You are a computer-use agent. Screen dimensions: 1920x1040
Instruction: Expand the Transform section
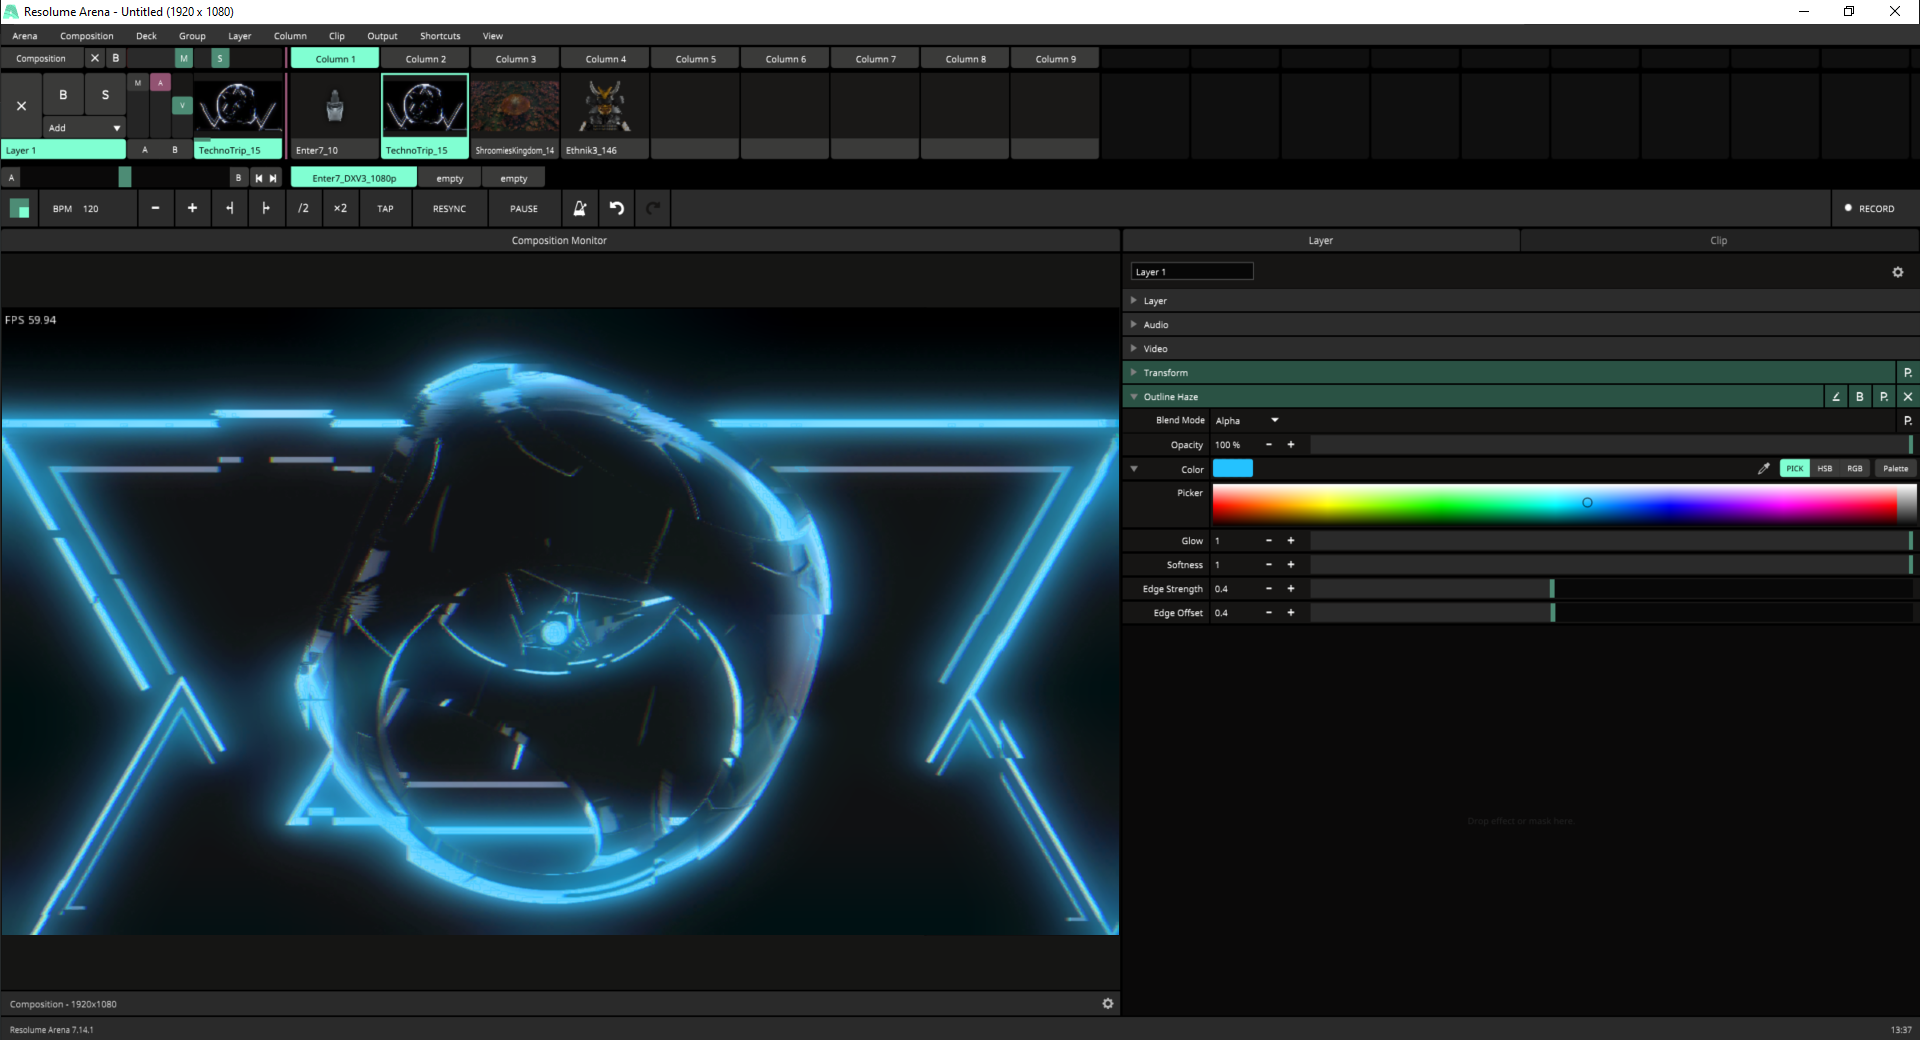click(1134, 372)
